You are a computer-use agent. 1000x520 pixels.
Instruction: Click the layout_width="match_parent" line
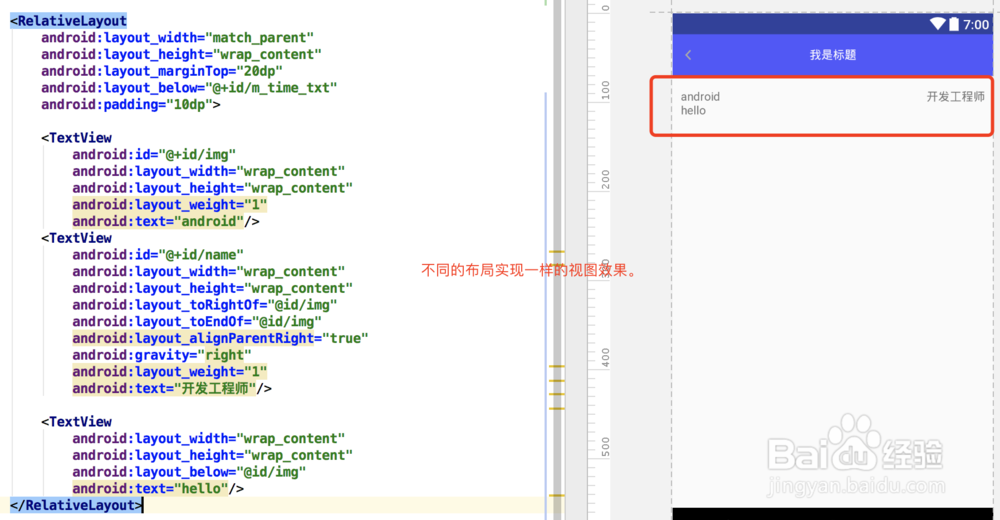pyautogui.click(x=177, y=38)
